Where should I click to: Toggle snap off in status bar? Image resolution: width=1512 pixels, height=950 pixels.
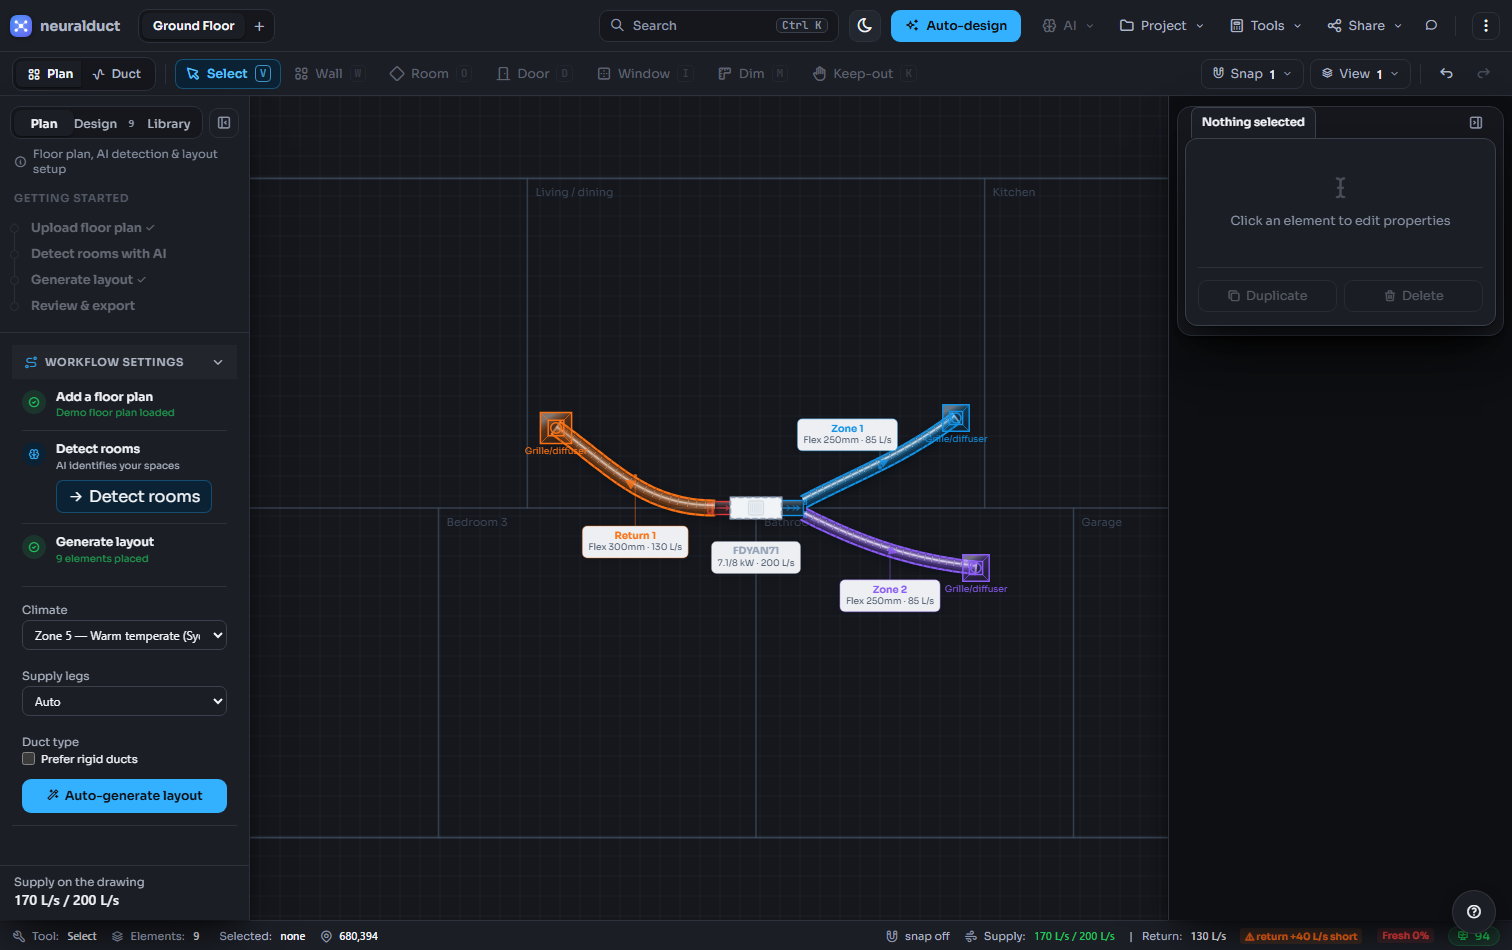[x=918, y=937]
